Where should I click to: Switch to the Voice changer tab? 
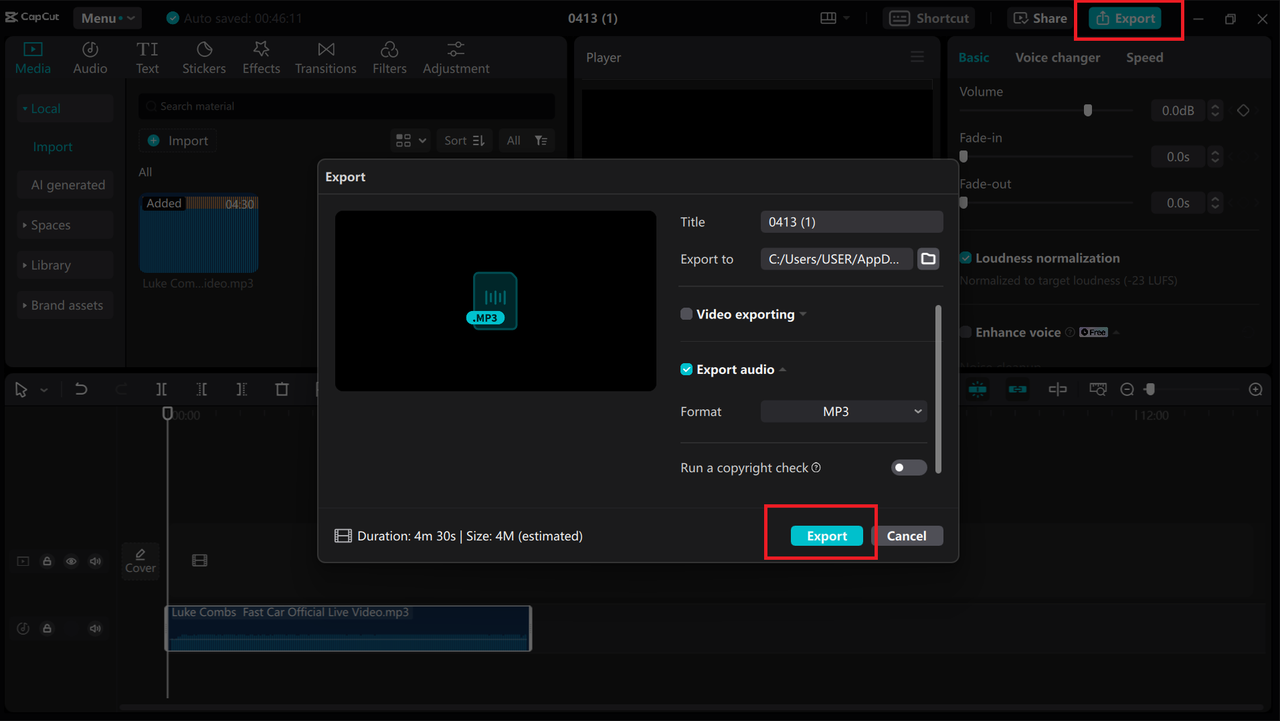[x=1057, y=57]
